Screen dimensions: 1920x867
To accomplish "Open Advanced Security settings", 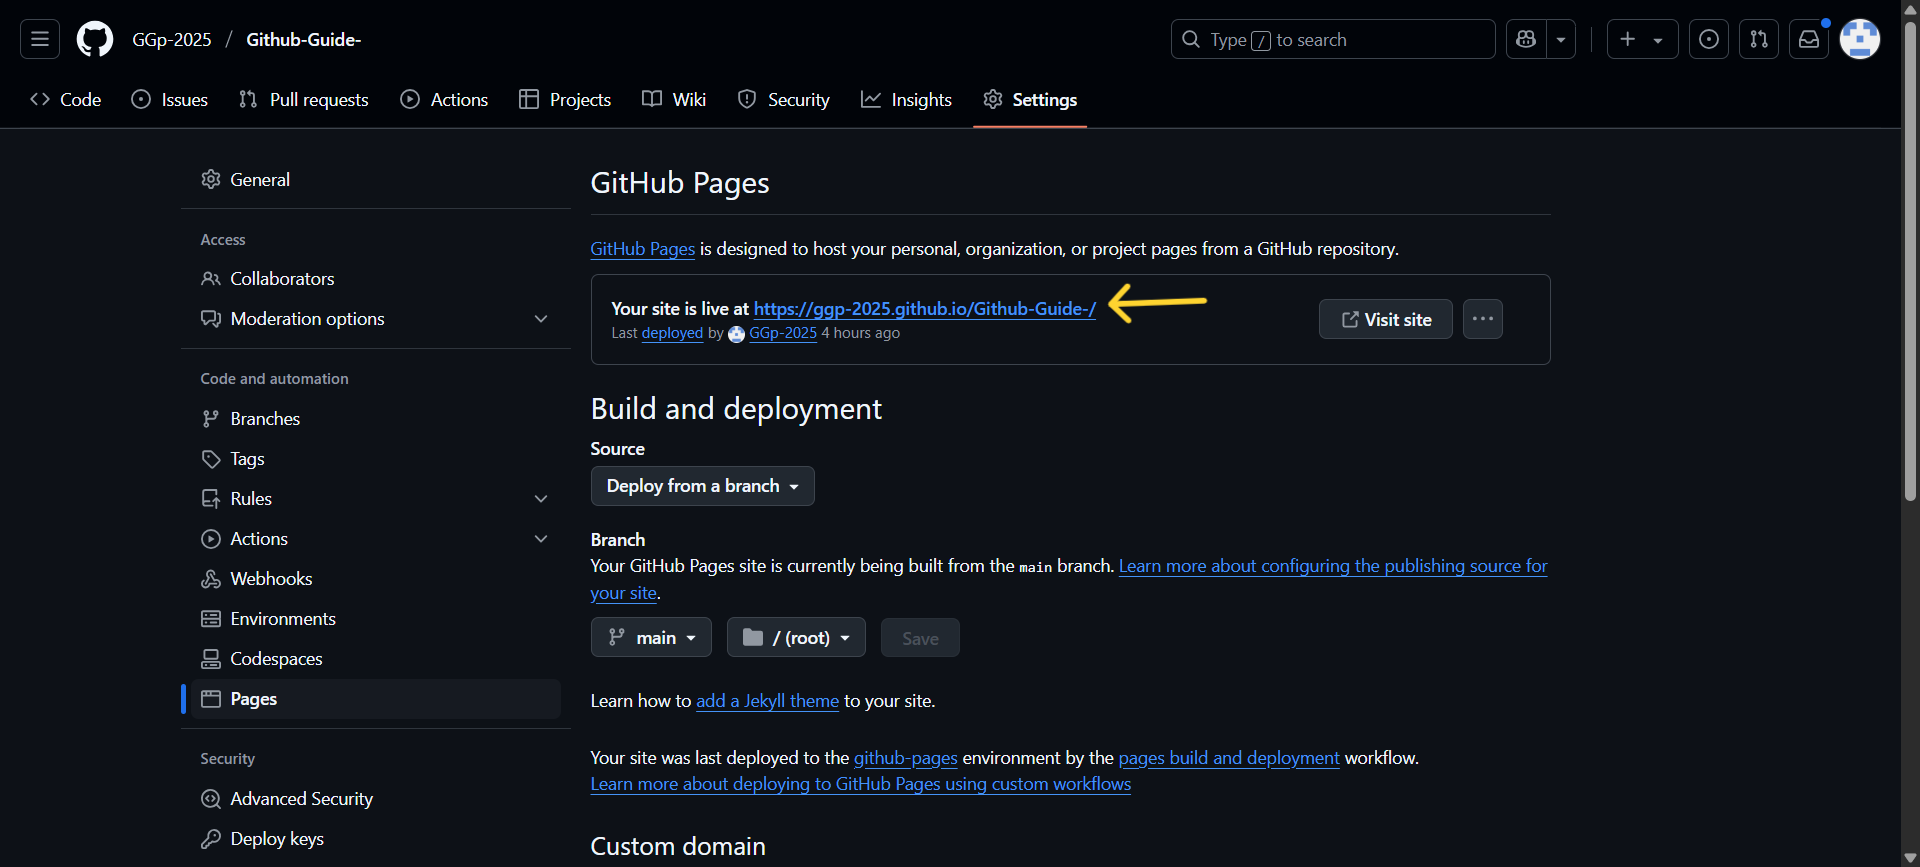I will pyautogui.click(x=376, y=798).
